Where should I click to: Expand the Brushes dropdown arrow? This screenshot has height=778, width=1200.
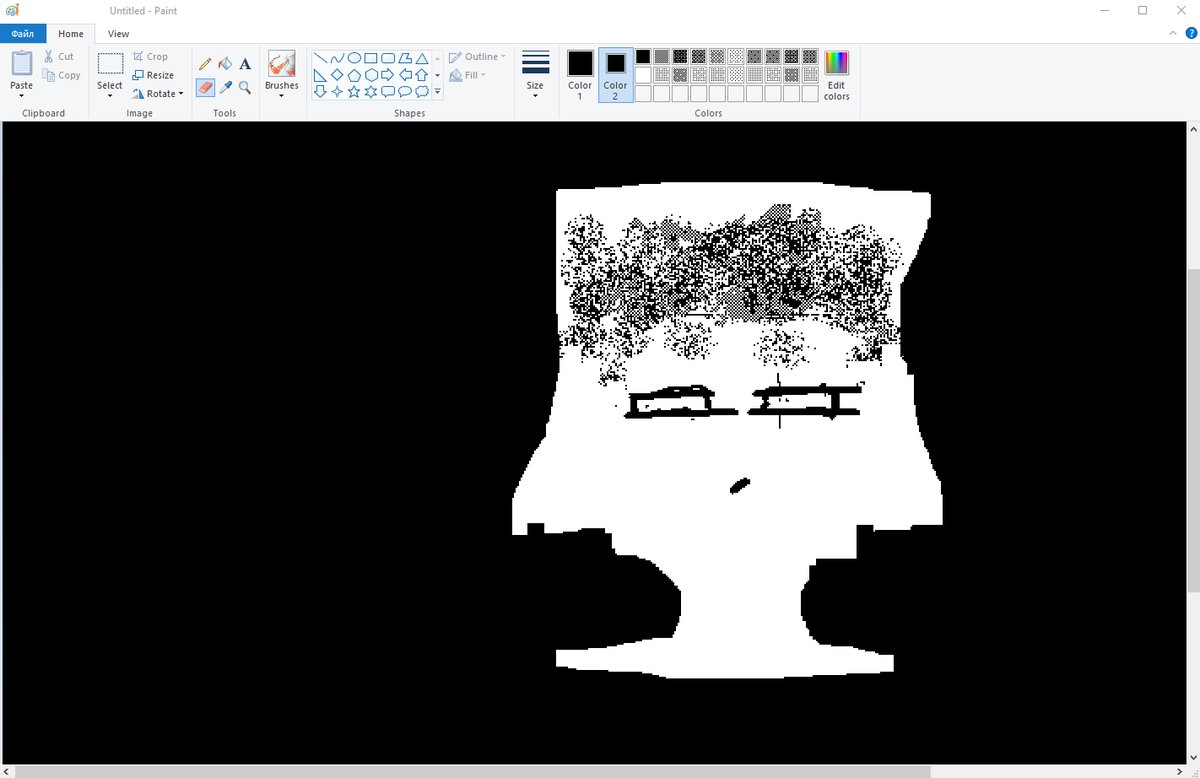(282, 96)
